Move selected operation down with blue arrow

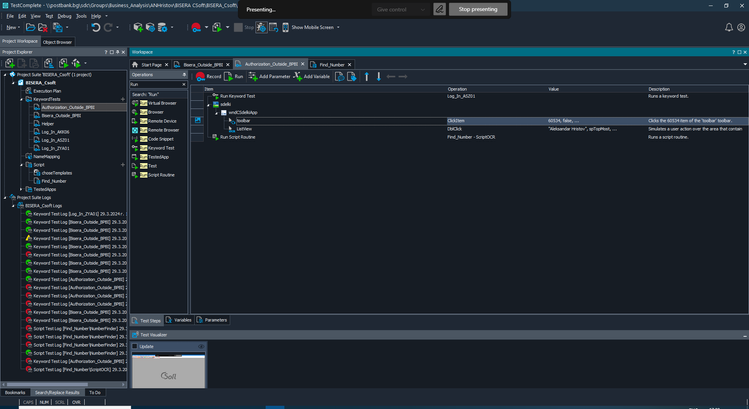click(x=378, y=76)
